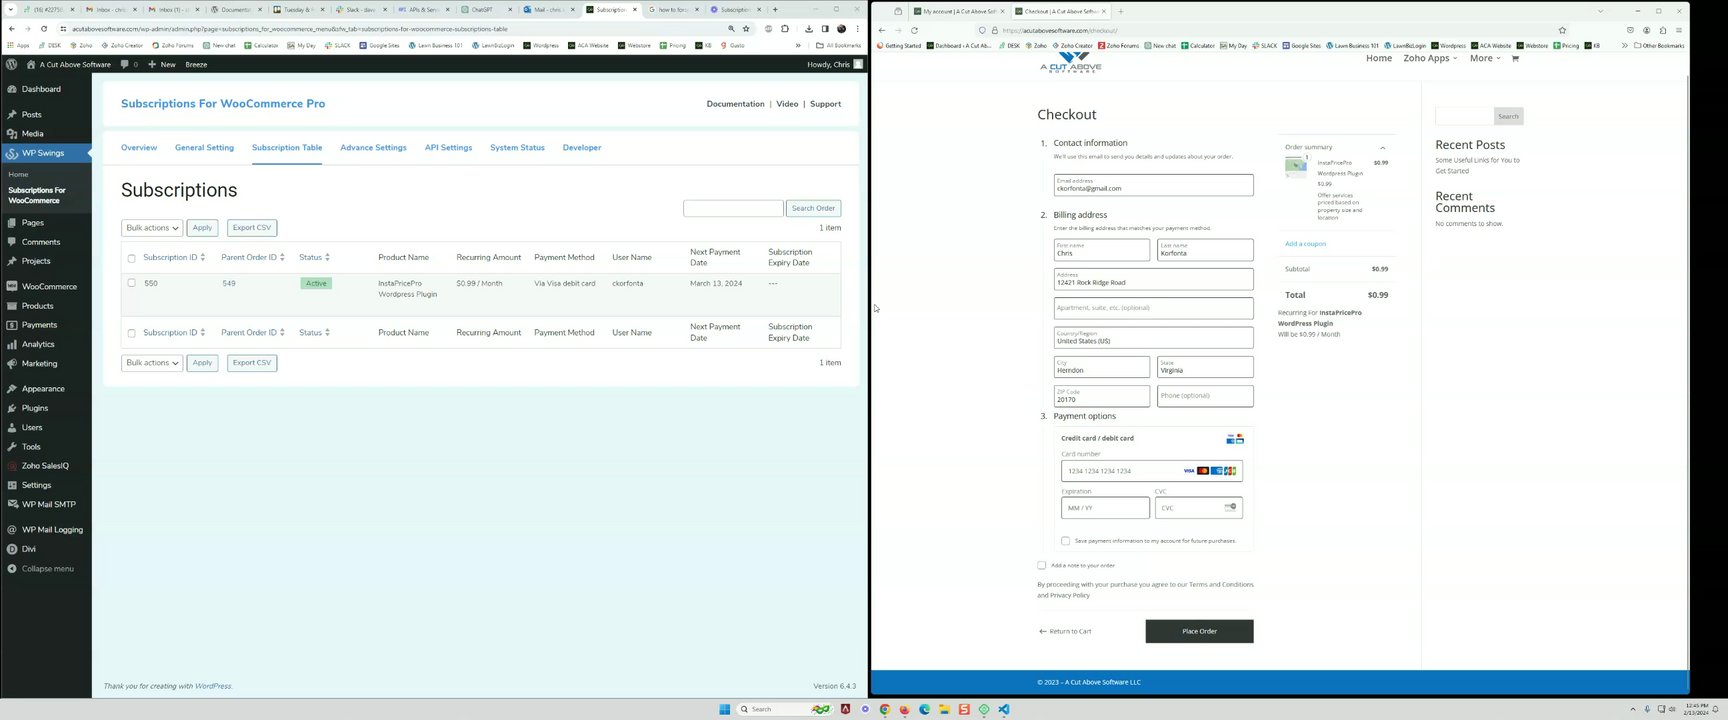The width and height of the screenshot is (1728, 720).
Task: Check the subscription 550 row checkbox
Action: pyautogui.click(x=131, y=283)
